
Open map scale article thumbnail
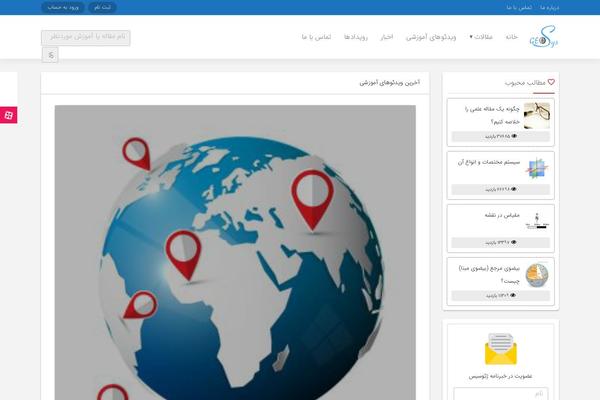537,222
